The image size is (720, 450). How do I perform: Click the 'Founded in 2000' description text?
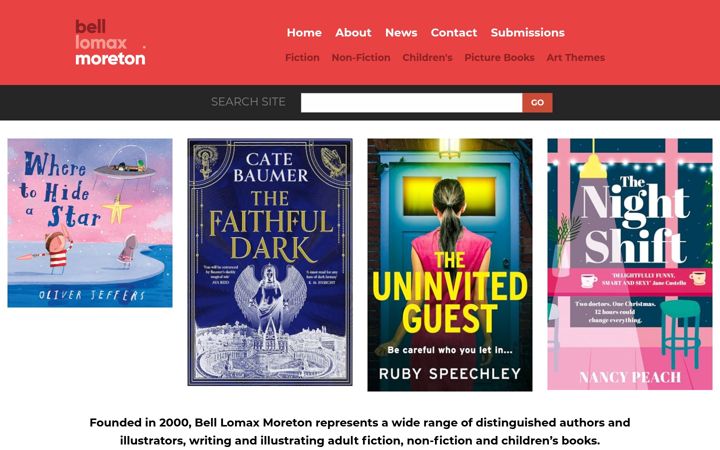[x=360, y=431]
